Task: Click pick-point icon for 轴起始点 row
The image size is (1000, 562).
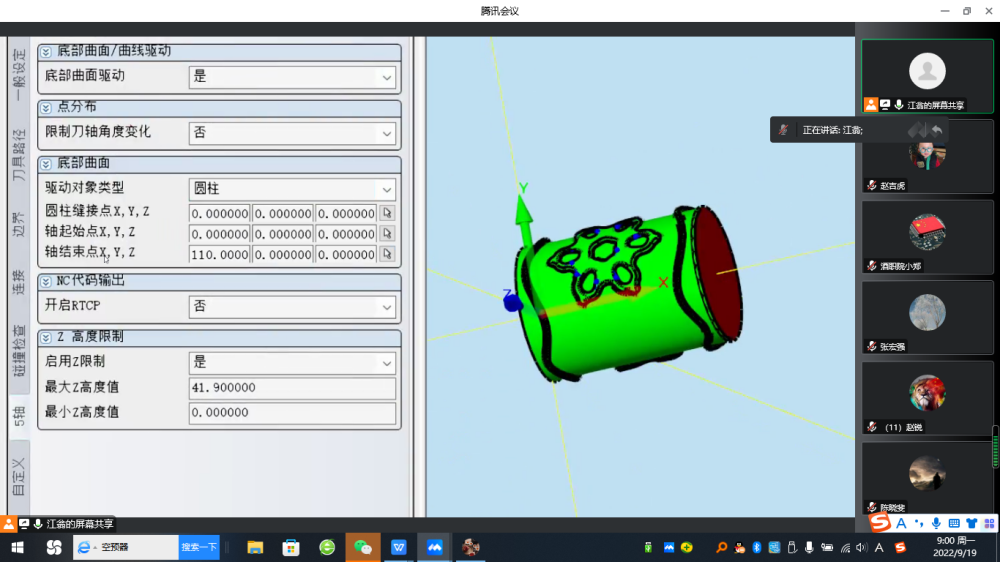Action: (x=387, y=234)
